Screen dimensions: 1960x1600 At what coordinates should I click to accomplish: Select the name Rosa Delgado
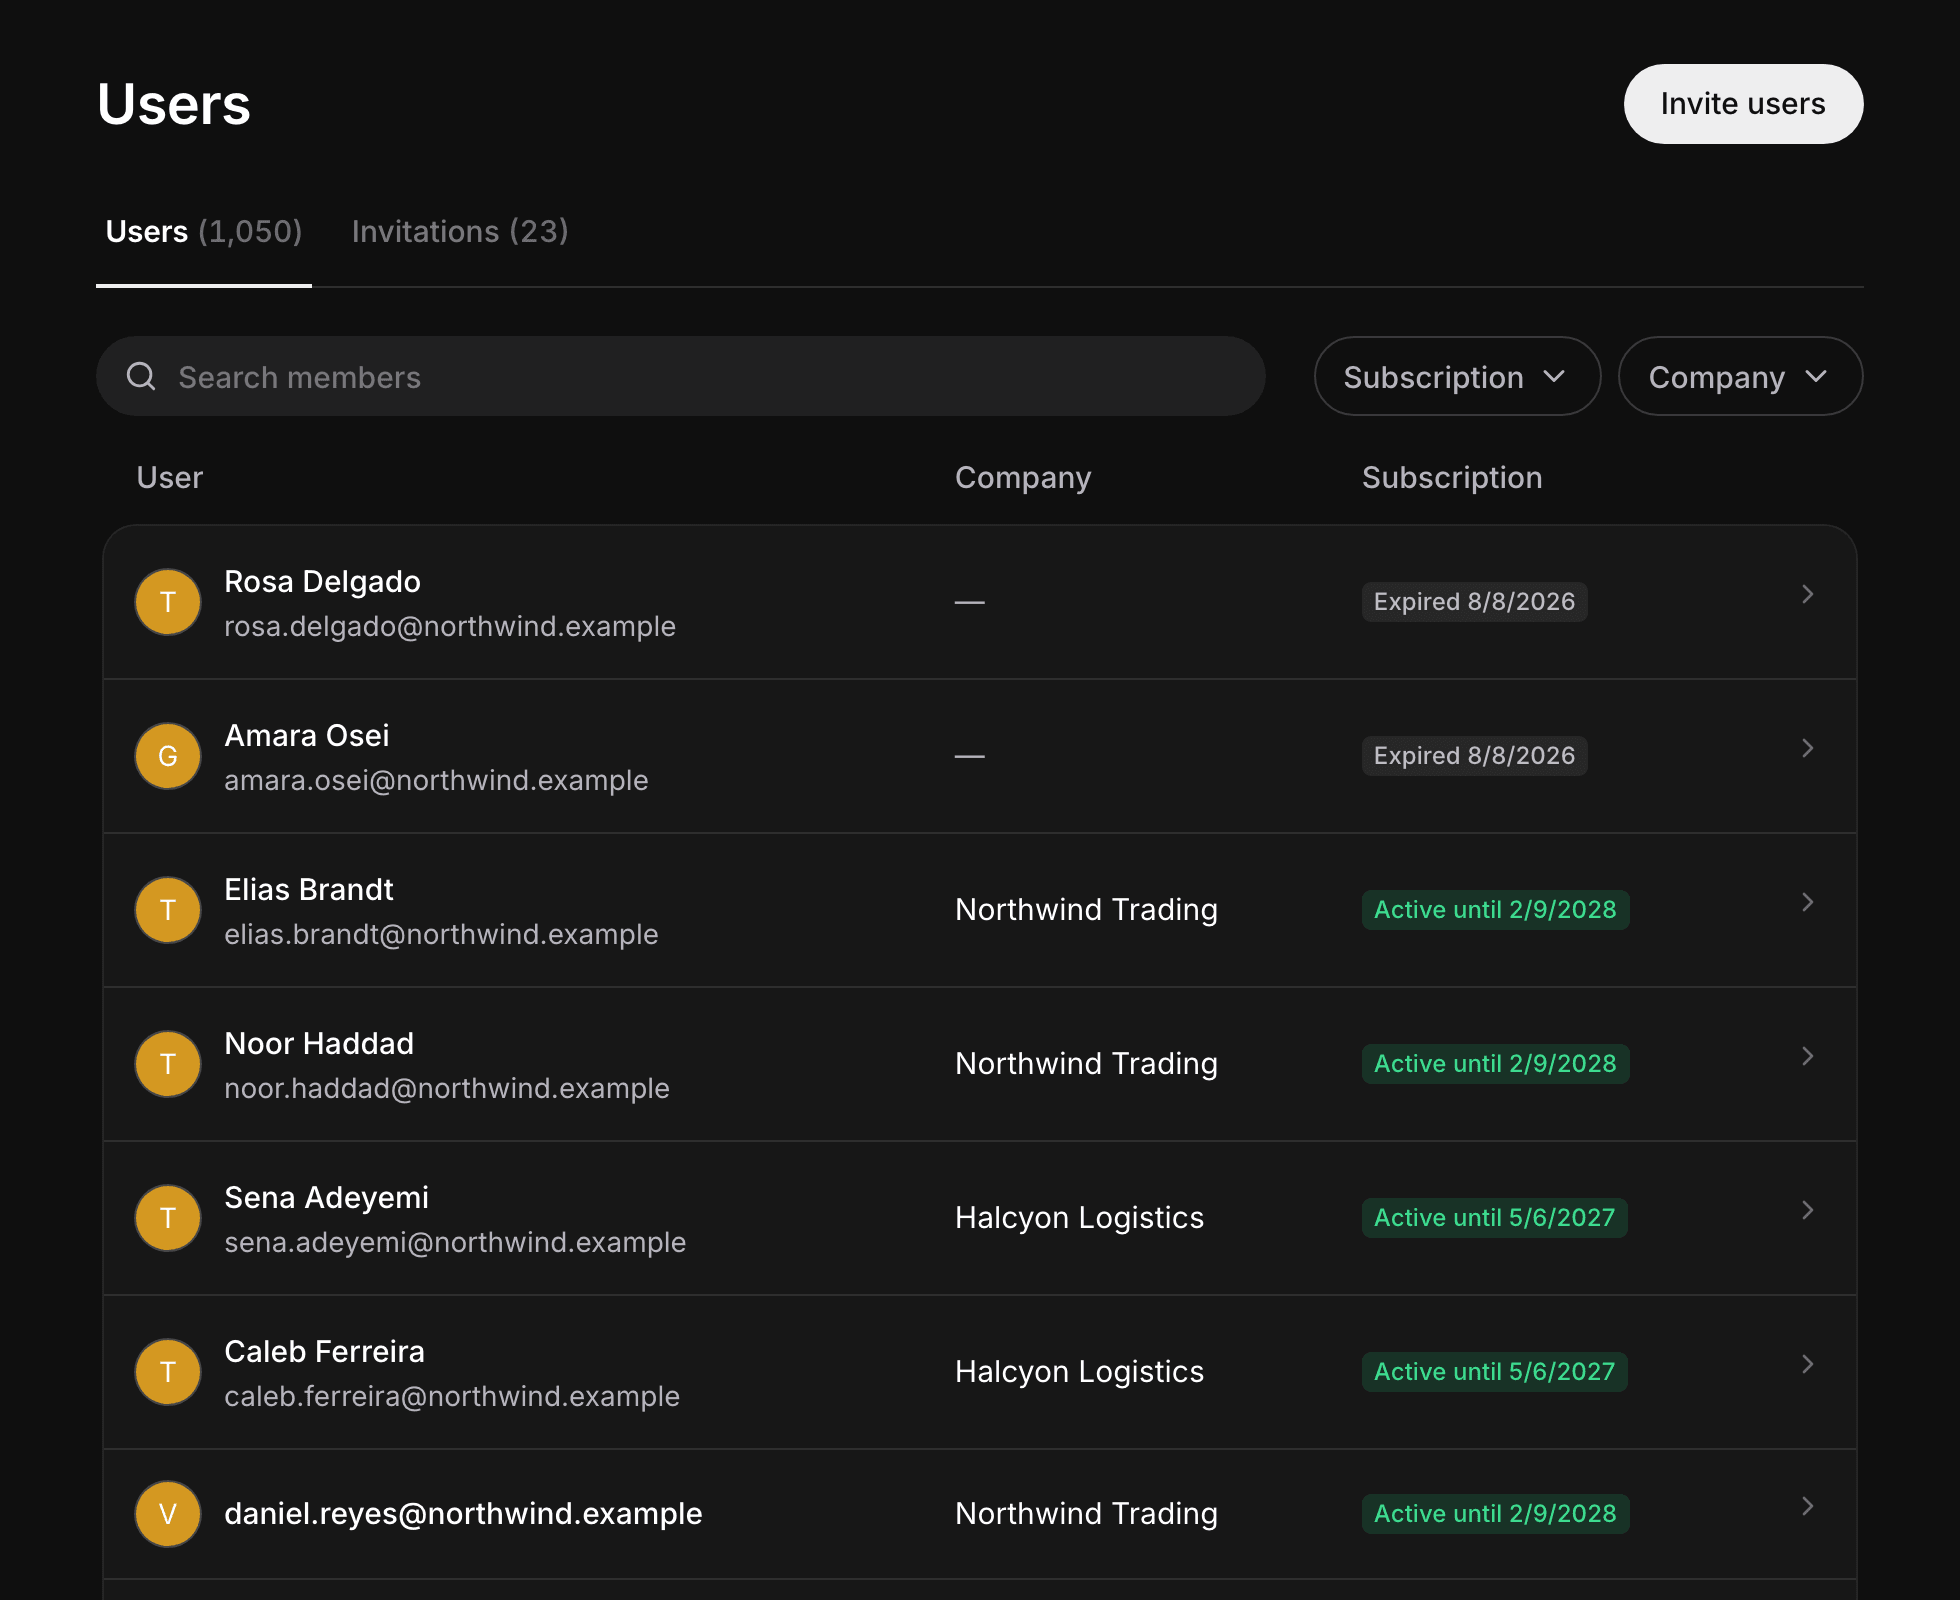pyautogui.click(x=322, y=582)
